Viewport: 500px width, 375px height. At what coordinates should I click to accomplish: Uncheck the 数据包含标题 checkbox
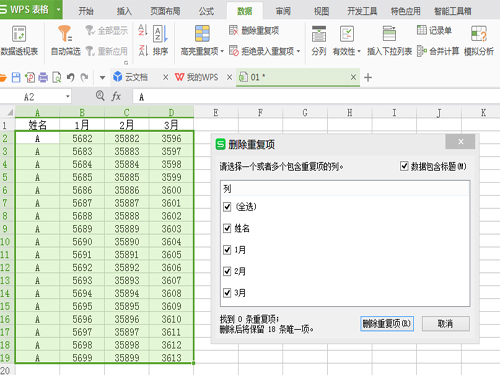coord(404,166)
